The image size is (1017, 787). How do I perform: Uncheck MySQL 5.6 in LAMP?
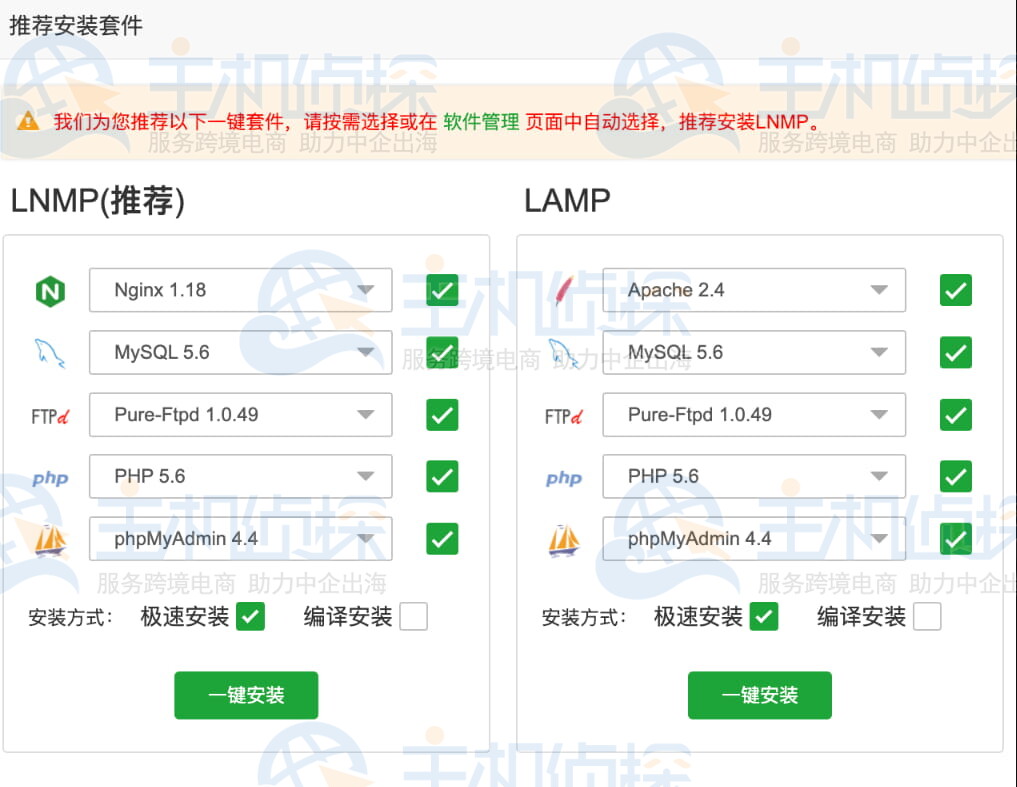coord(956,352)
